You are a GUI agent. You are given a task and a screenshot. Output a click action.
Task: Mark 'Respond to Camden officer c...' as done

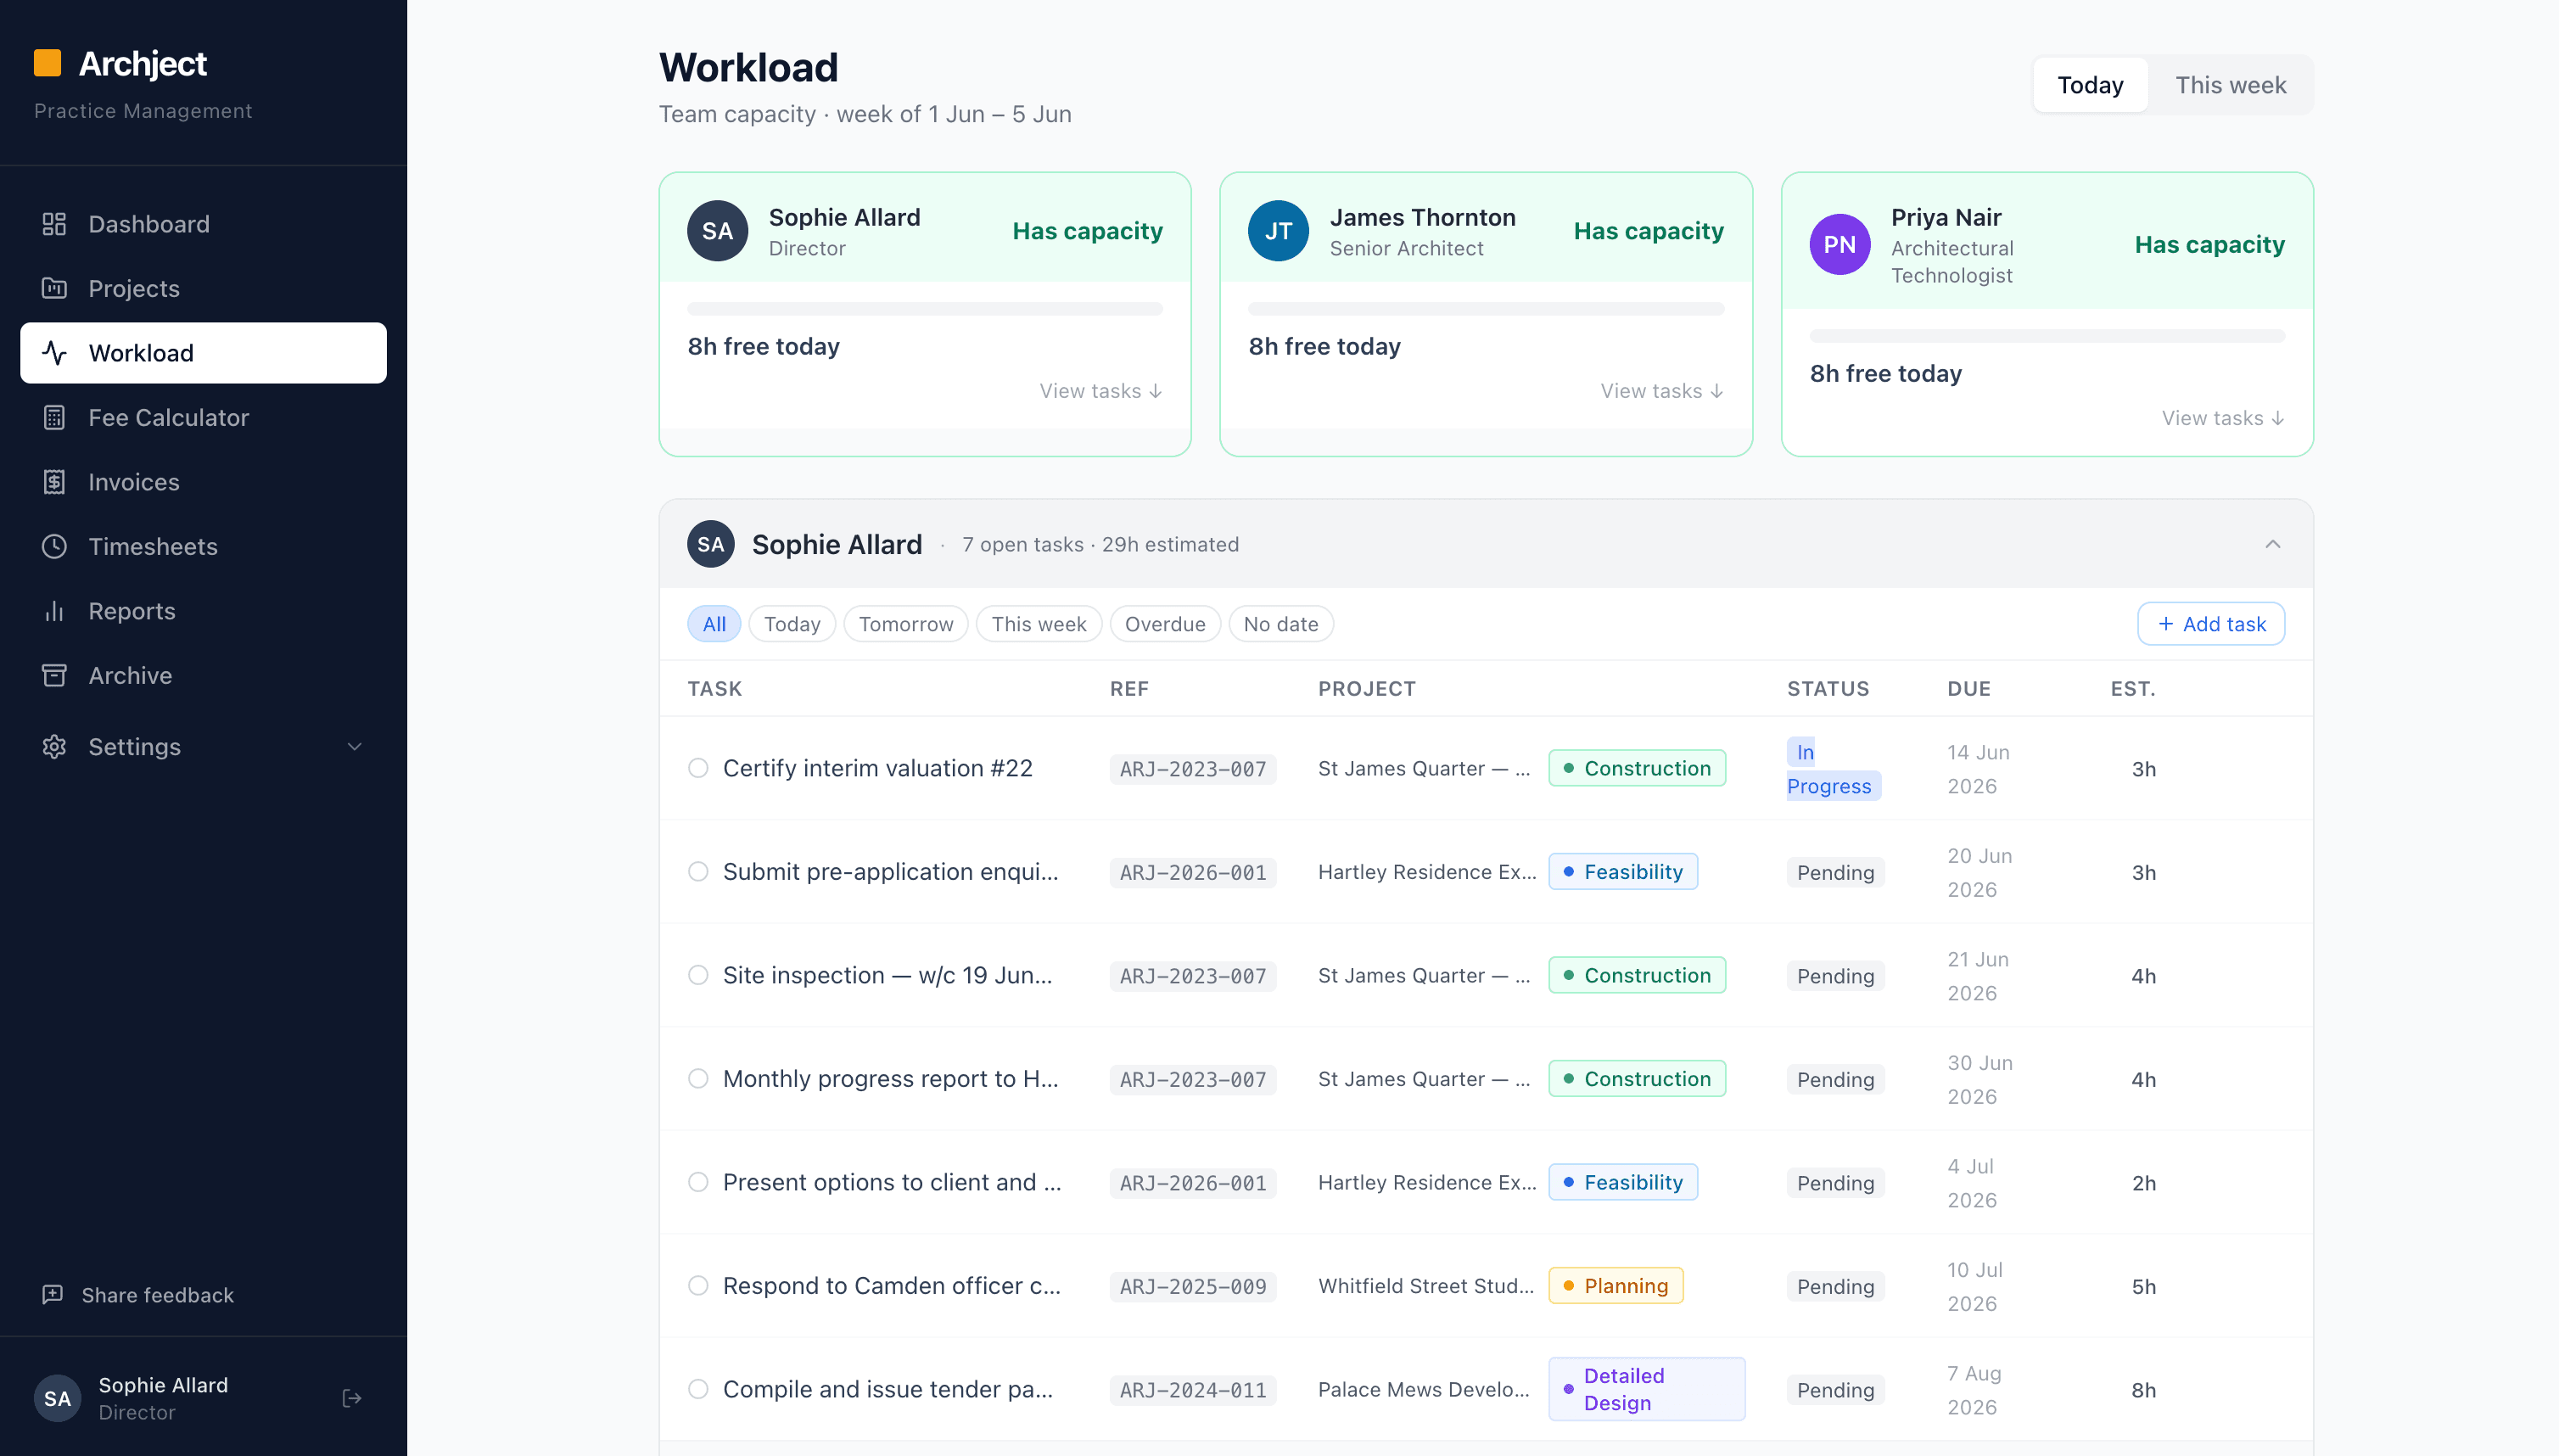tap(698, 1285)
